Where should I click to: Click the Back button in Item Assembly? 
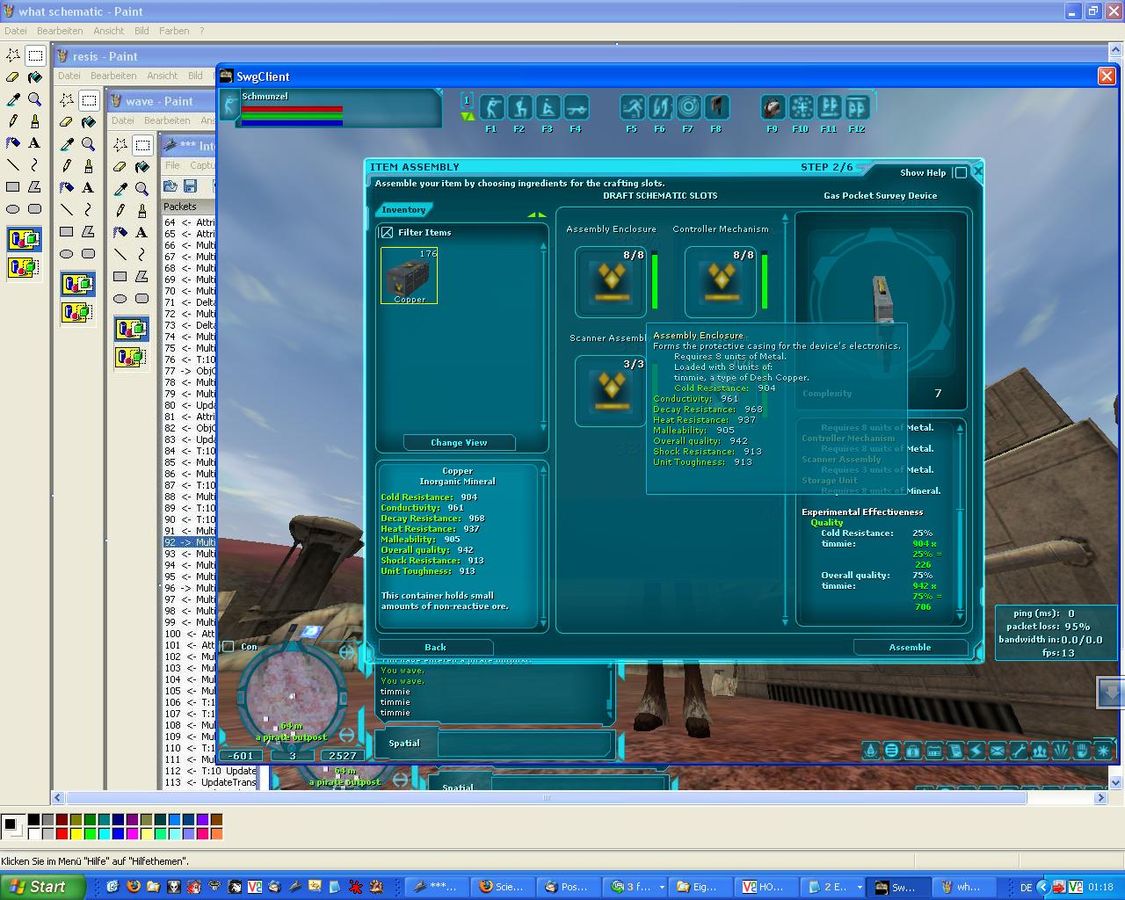(x=435, y=647)
